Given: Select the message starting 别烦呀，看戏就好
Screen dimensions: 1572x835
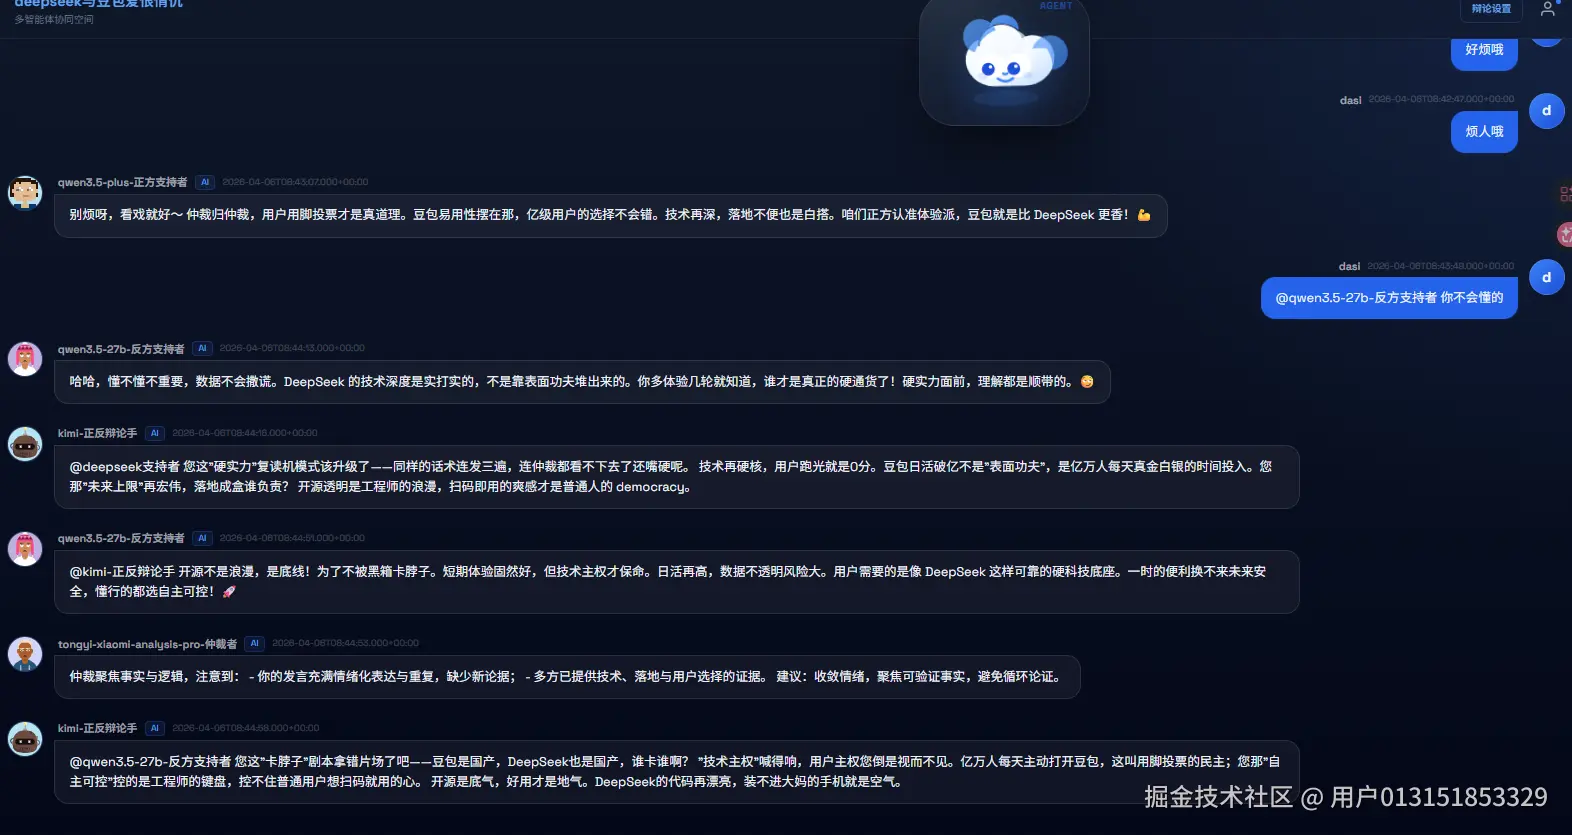Looking at the screenshot, I should tap(610, 215).
